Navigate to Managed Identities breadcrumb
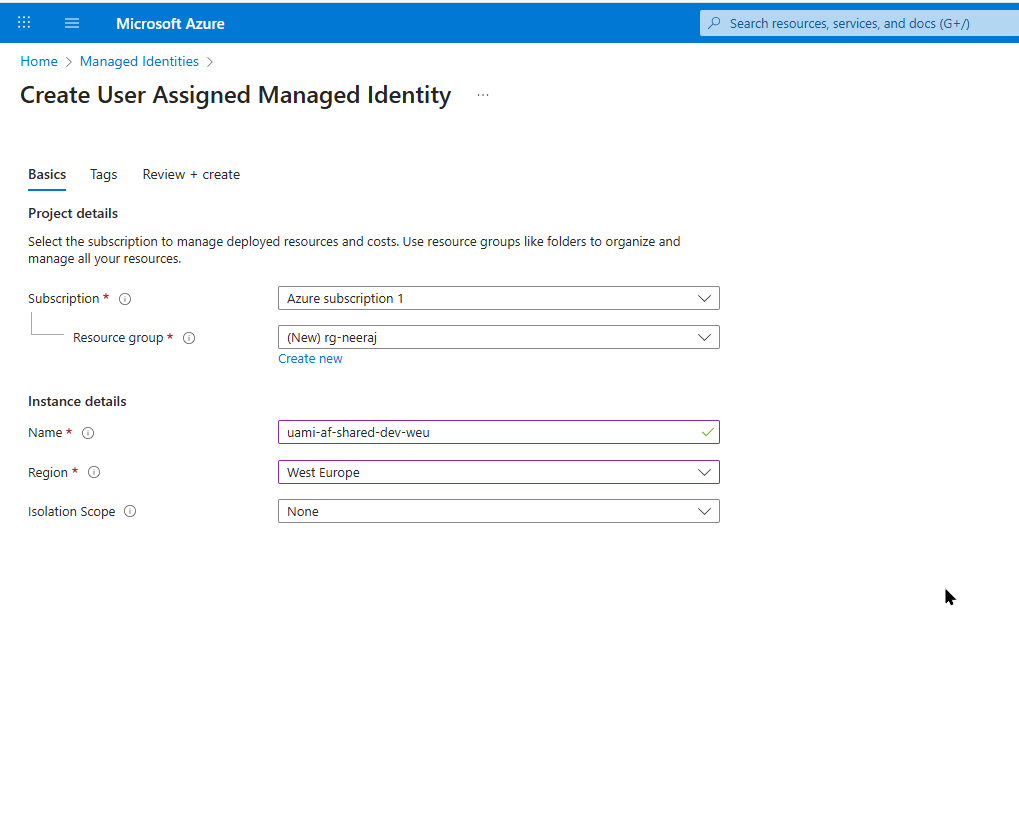The height and width of the screenshot is (814, 1019). pos(139,61)
